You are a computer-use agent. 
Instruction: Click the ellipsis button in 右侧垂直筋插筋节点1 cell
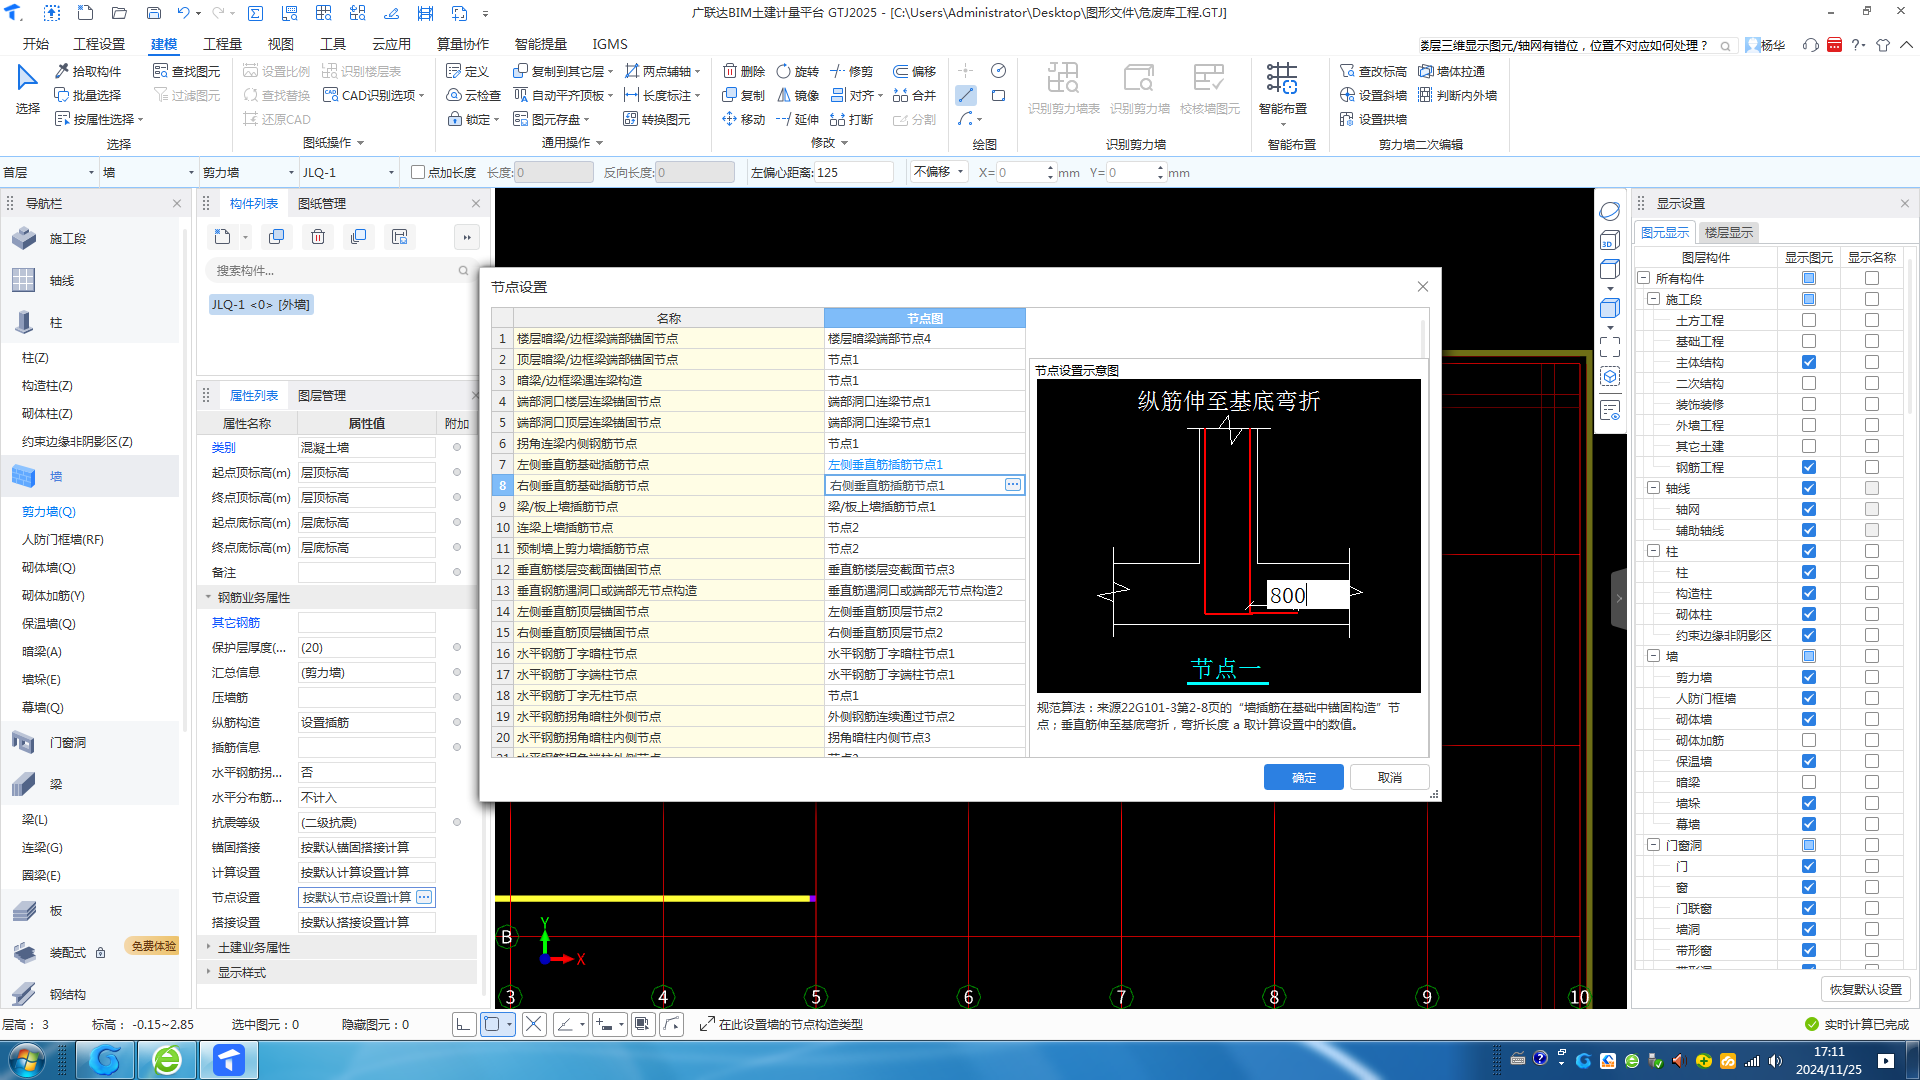click(x=1012, y=485)
